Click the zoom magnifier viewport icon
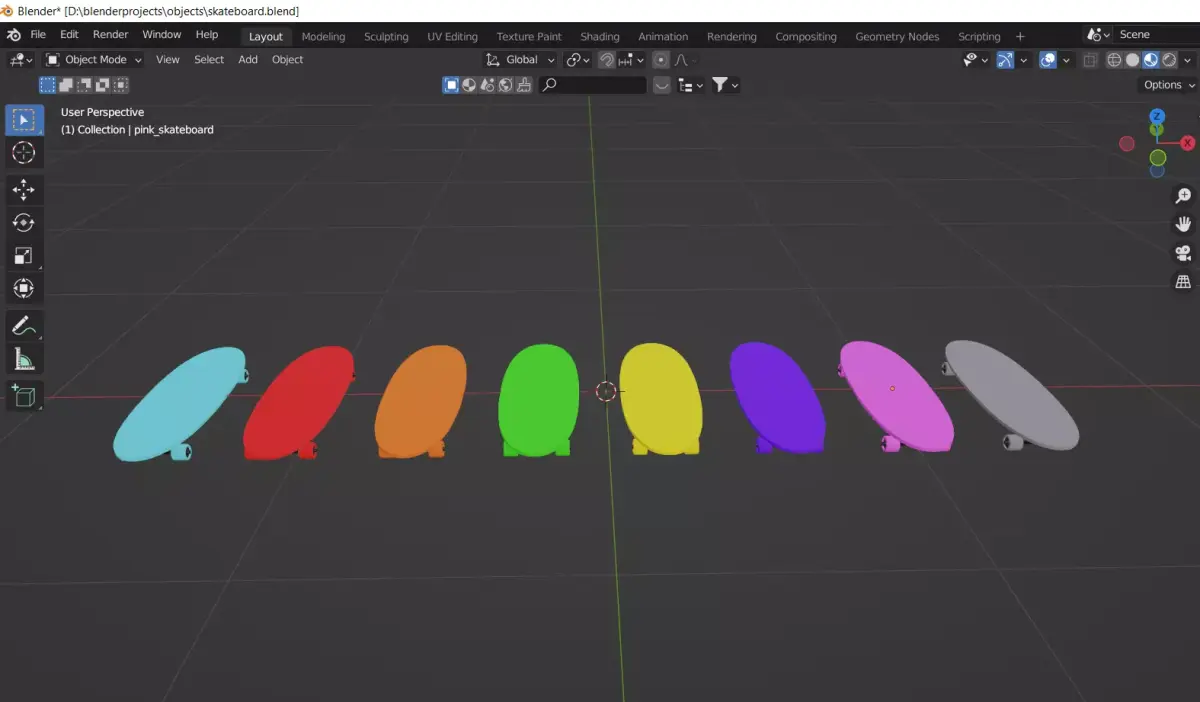This screenshot has height=702, width=1200. click(x=1183, y=196)
